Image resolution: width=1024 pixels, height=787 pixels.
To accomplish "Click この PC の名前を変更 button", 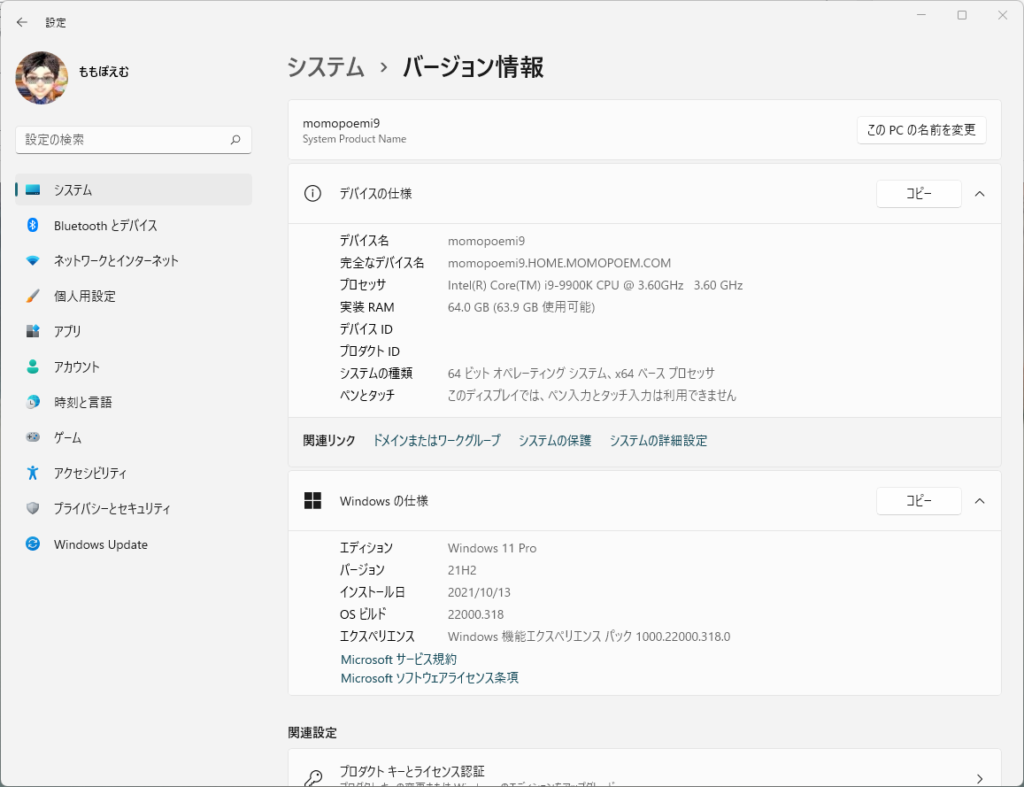I will point(921,130).
